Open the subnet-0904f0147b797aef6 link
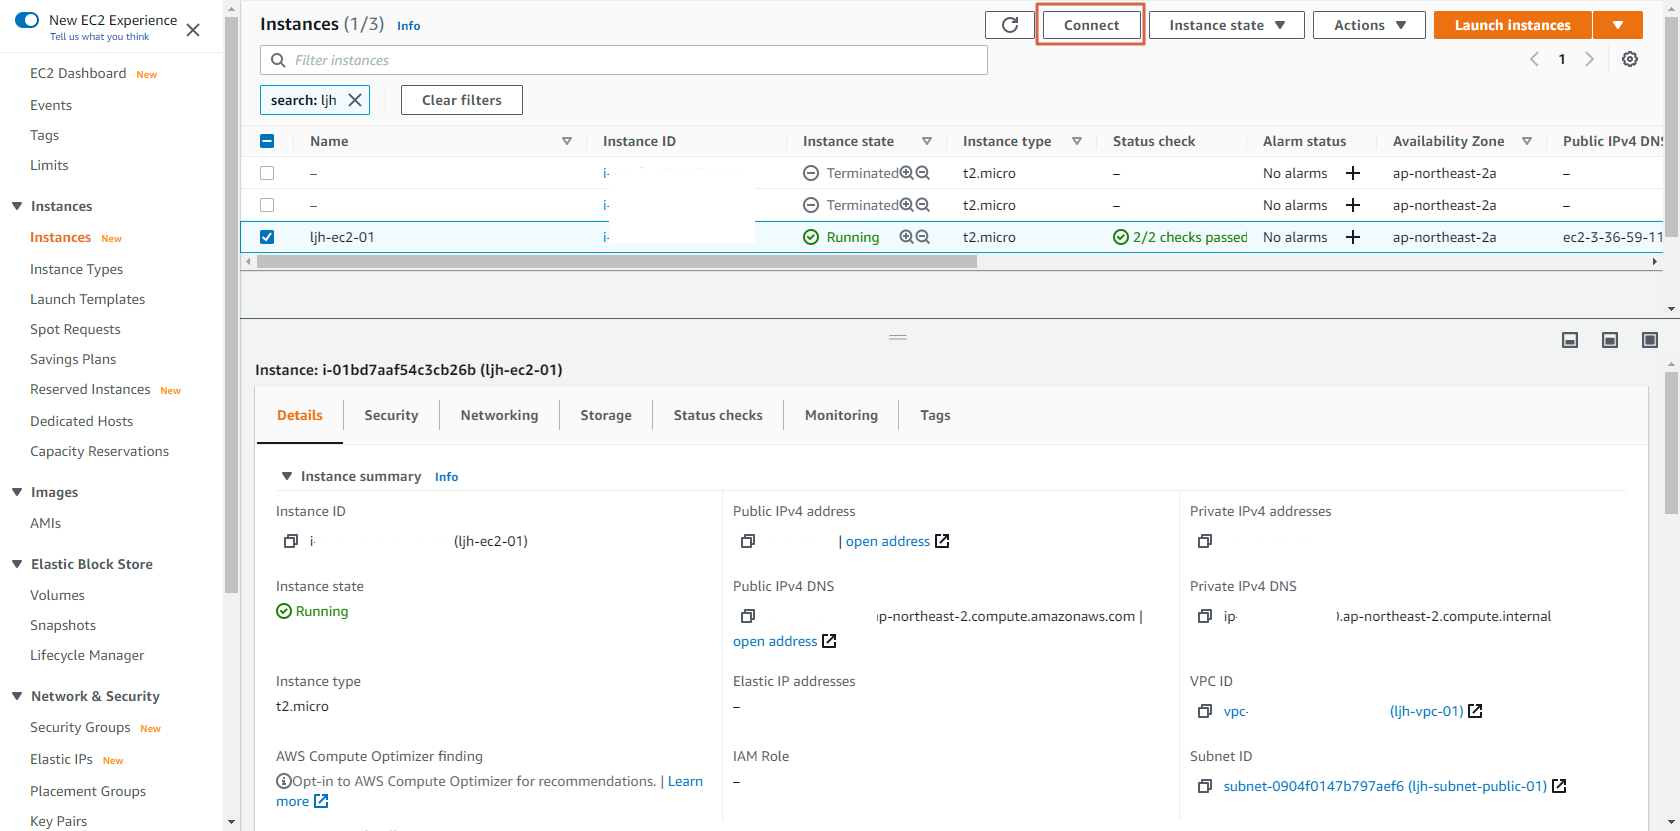 [x=1385, y=786]
